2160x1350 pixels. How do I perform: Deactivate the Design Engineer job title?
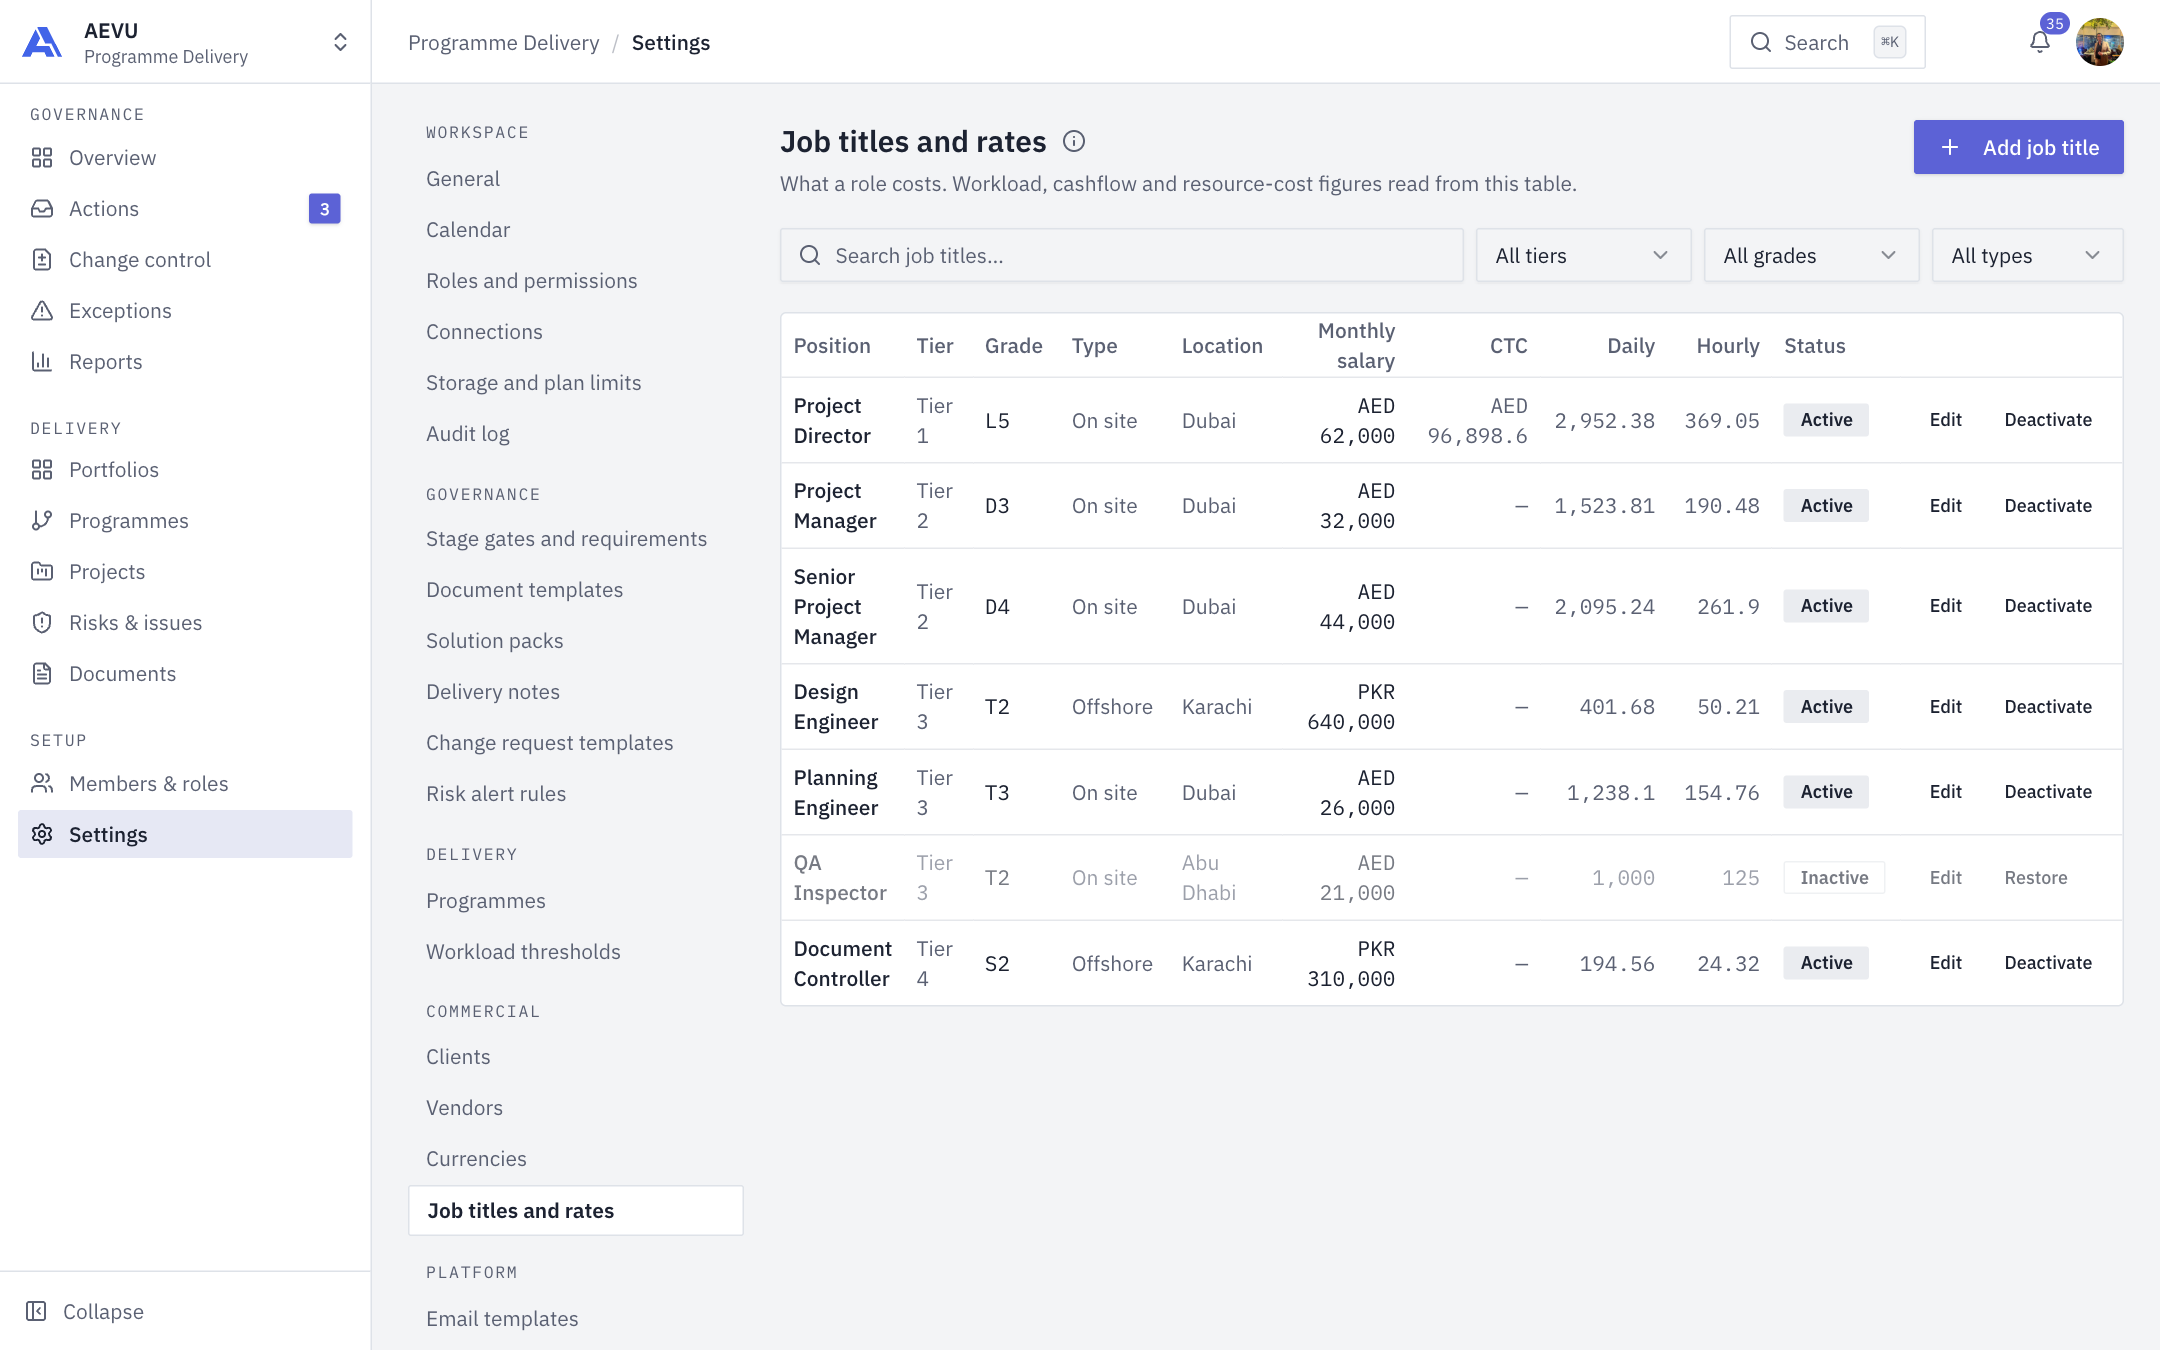click(2048, 707)
